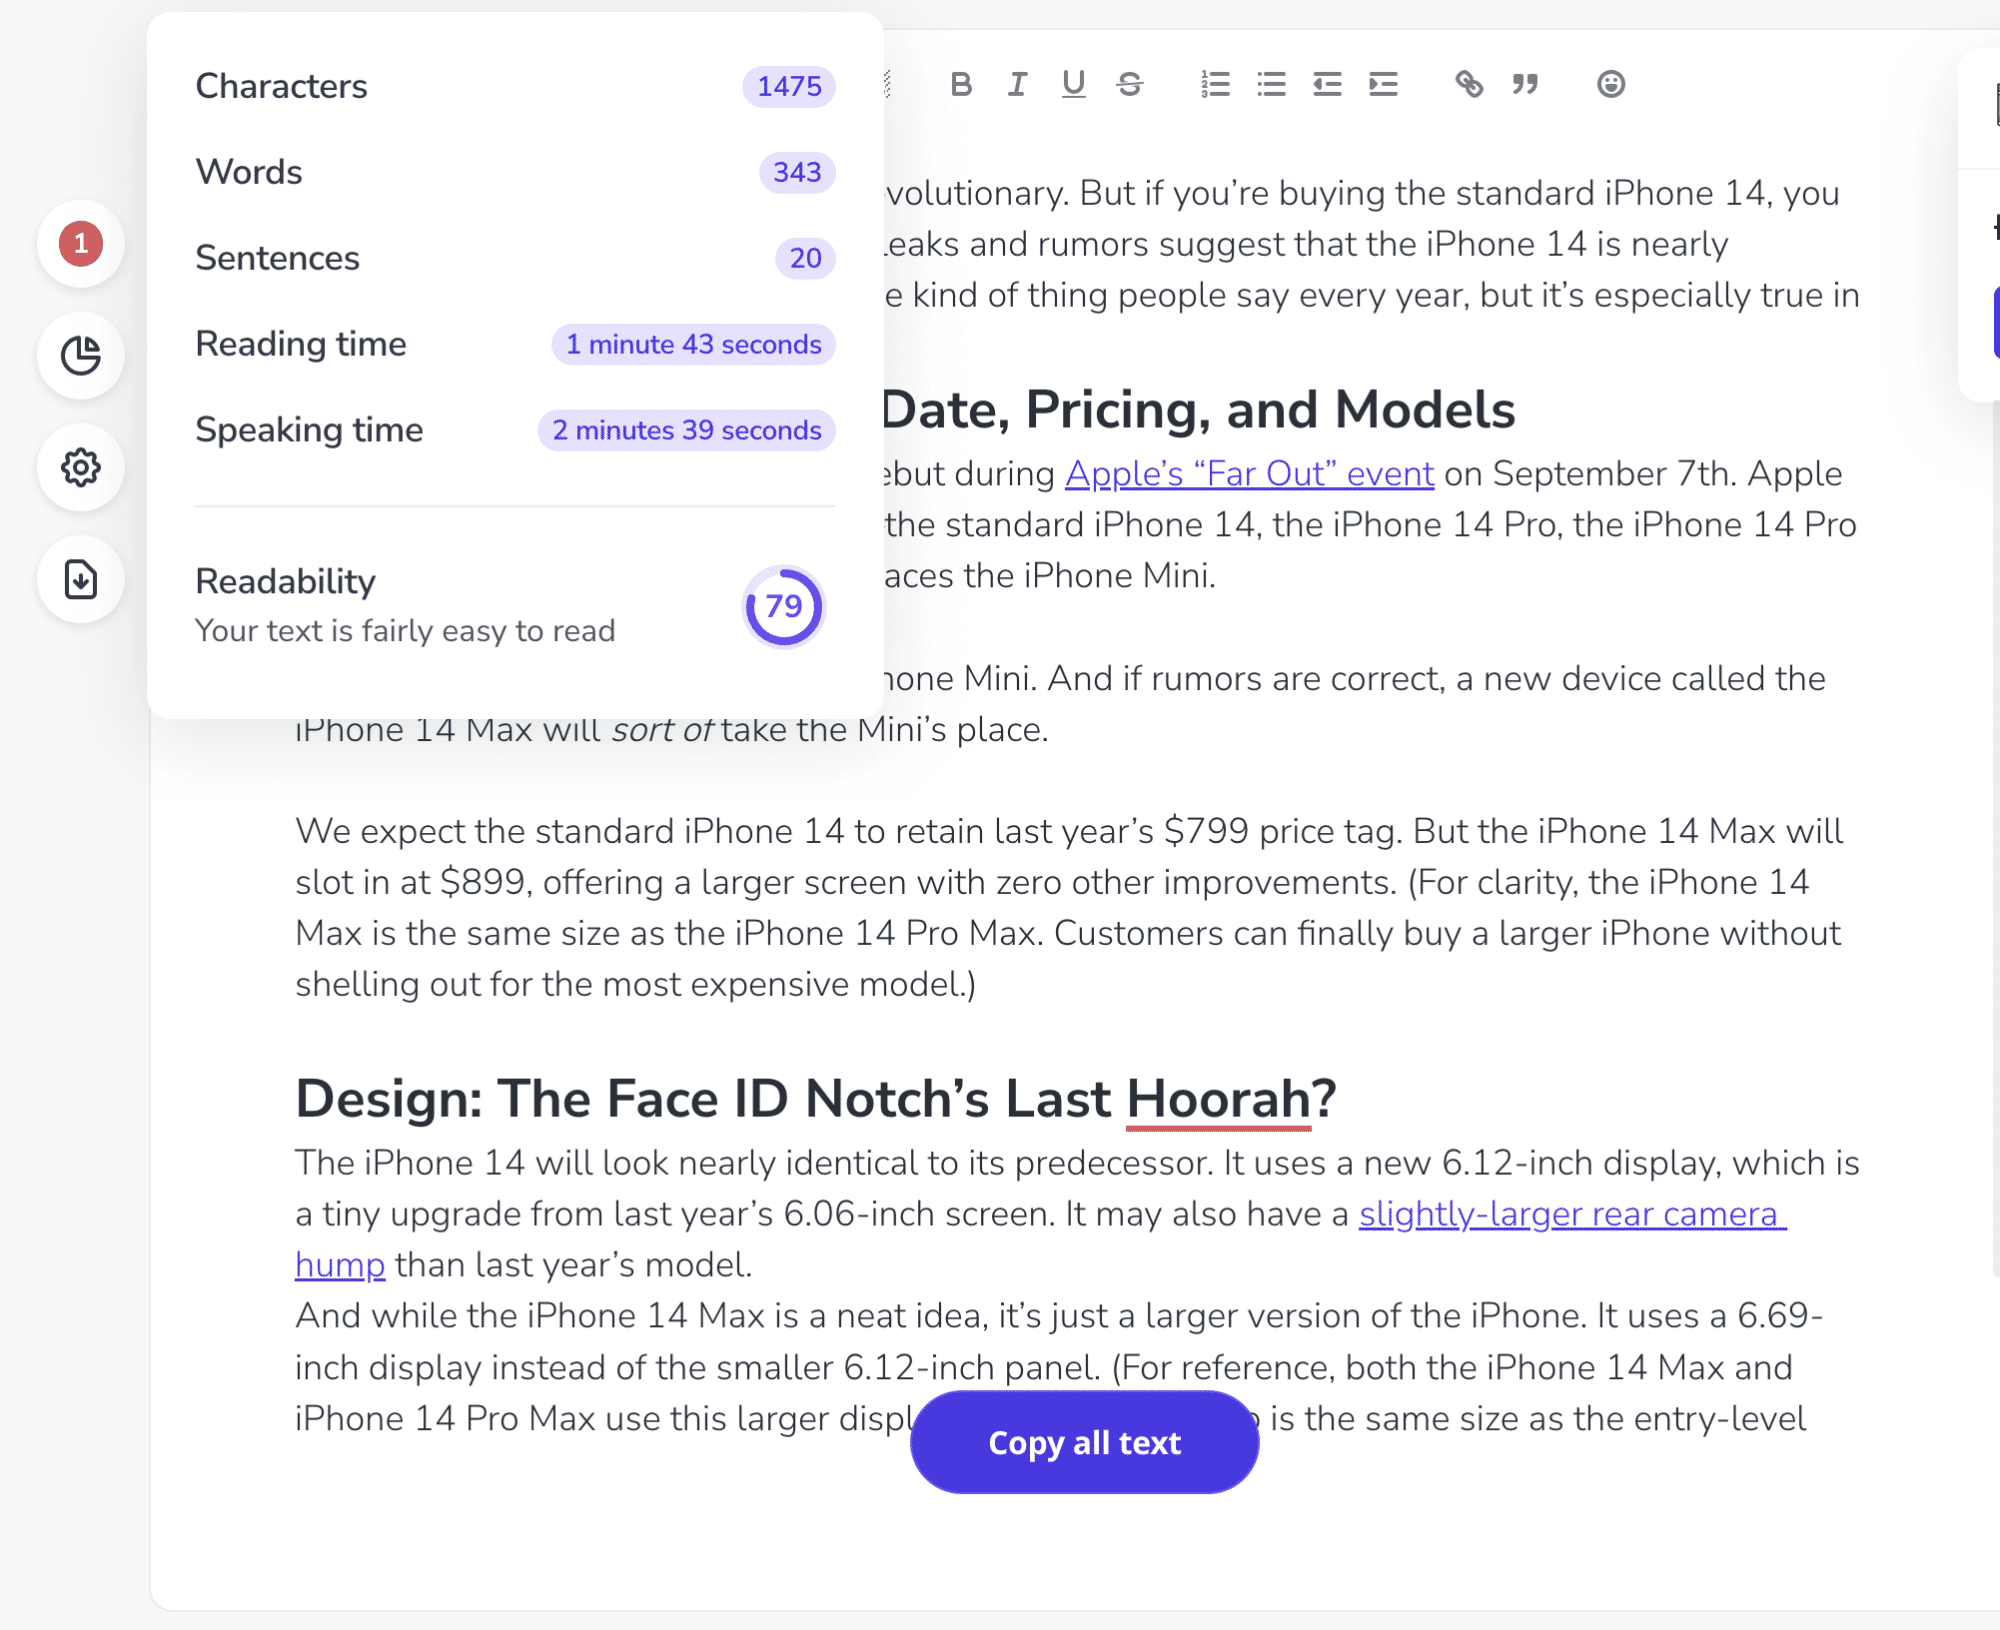This screenshot has height=1630, width=2000.
Task: Increase the paragraph indent
Action: (x=1383, y=85)
